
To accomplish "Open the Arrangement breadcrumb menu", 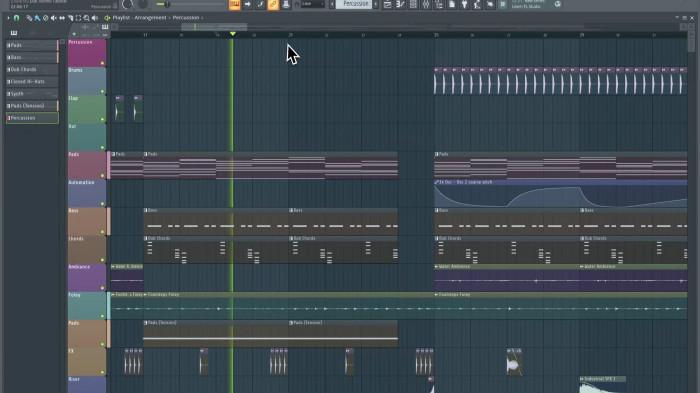I will (150, 18).
